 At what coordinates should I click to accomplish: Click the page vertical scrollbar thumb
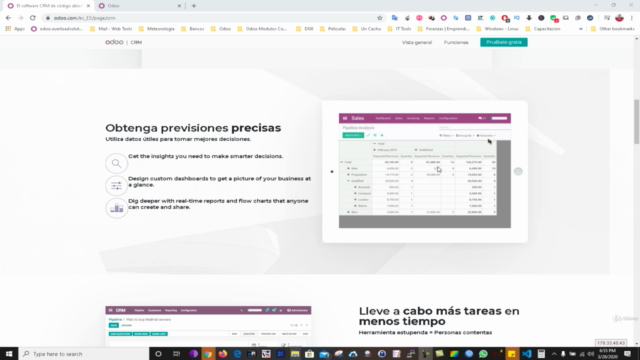point(636,121)
